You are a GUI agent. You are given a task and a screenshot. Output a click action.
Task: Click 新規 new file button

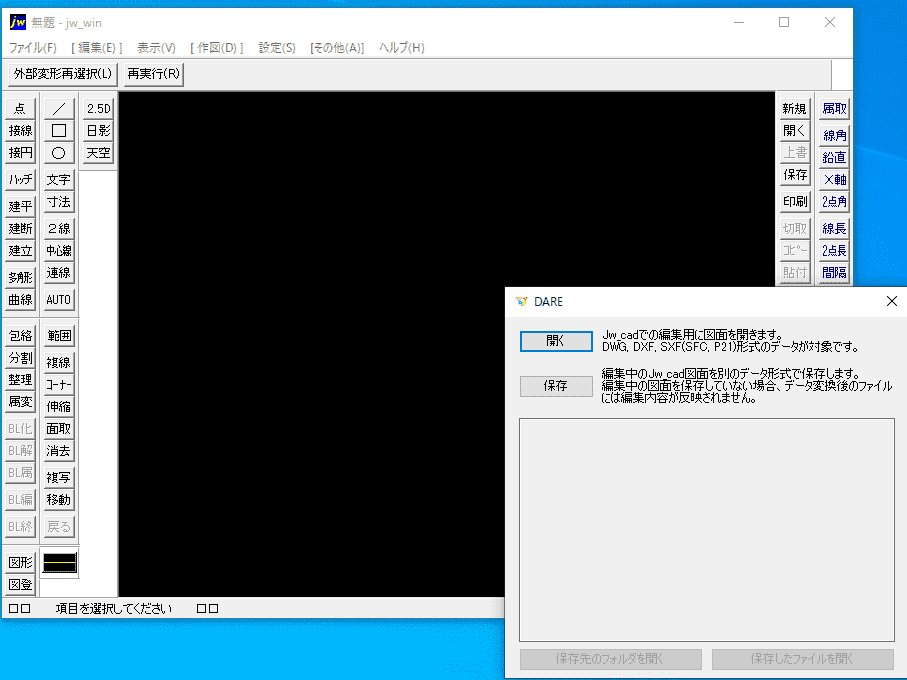point(795,108)
